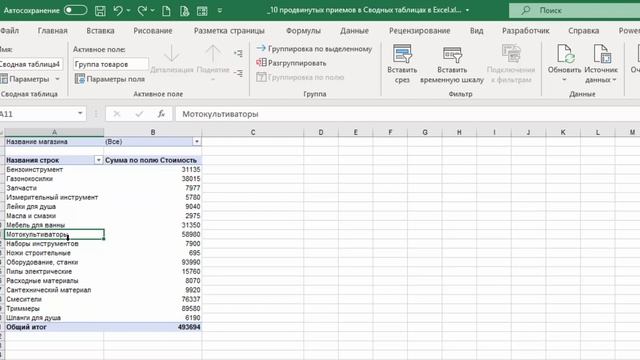Click the Undo arrow icon

click(118, 10)
